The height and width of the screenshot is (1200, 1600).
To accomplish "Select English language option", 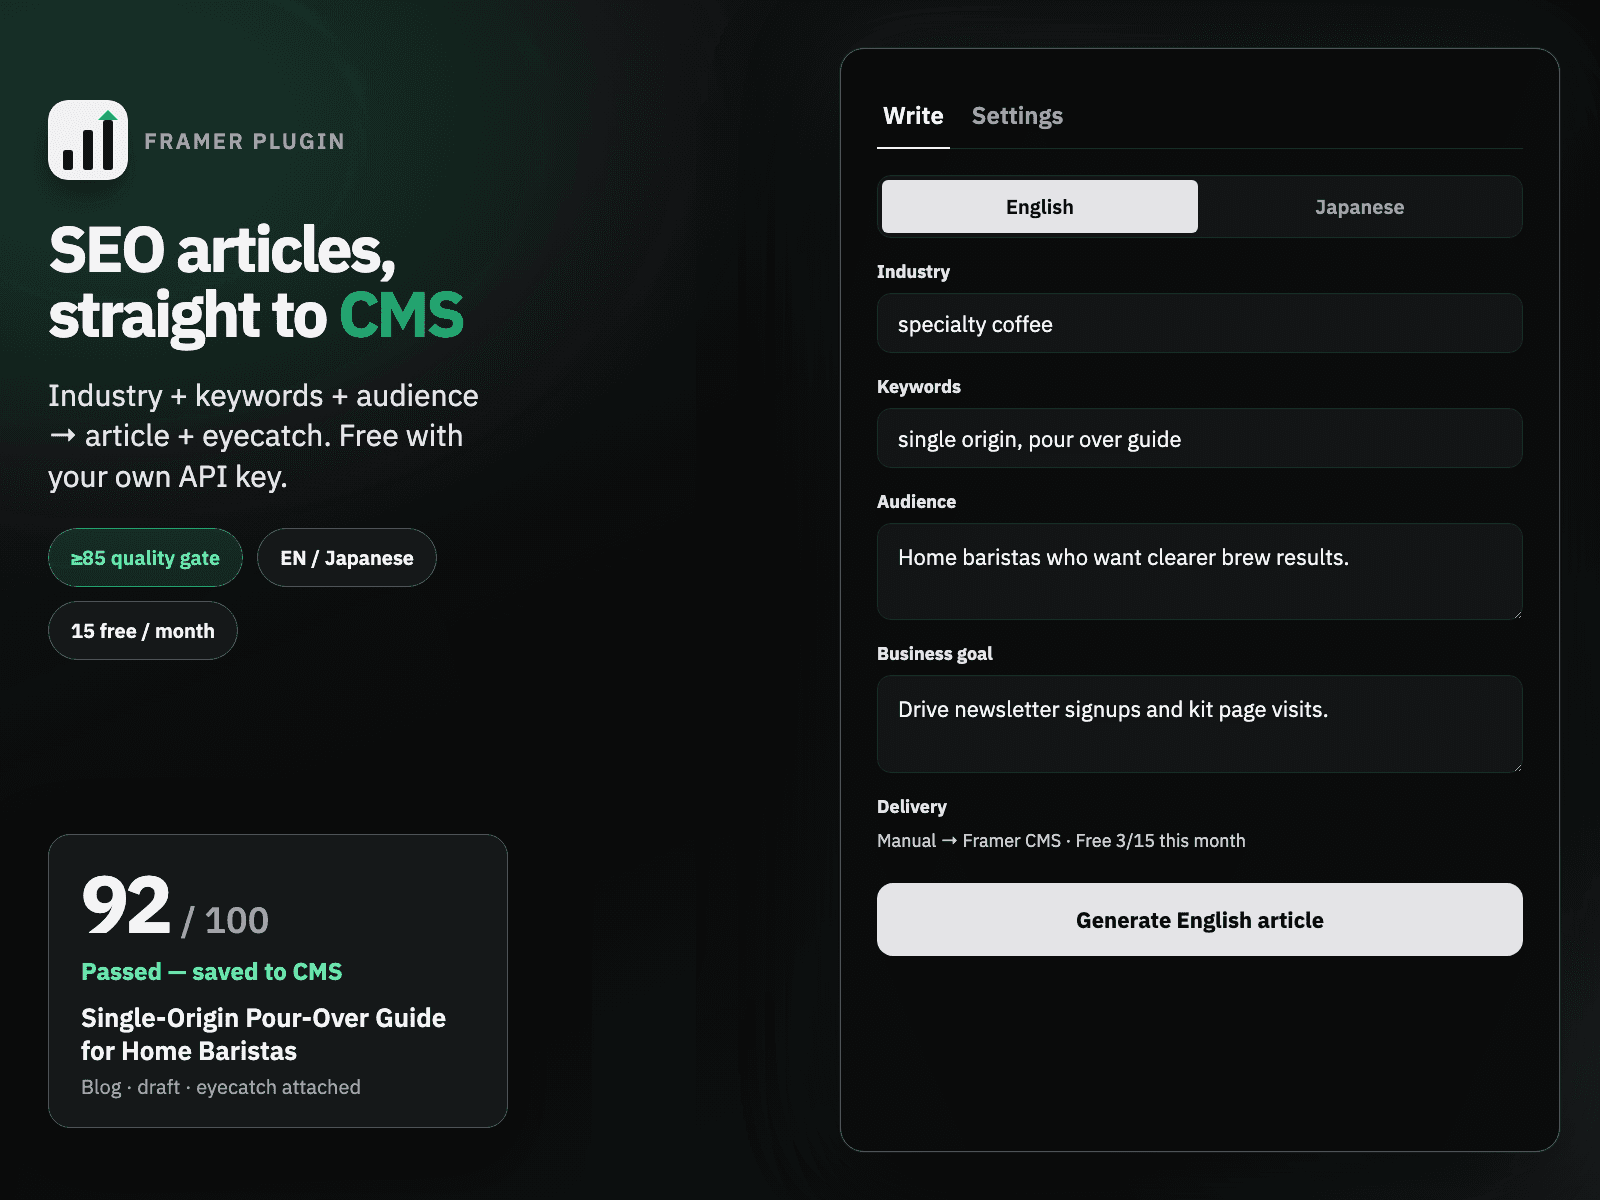I will [x=1040, y=207].
